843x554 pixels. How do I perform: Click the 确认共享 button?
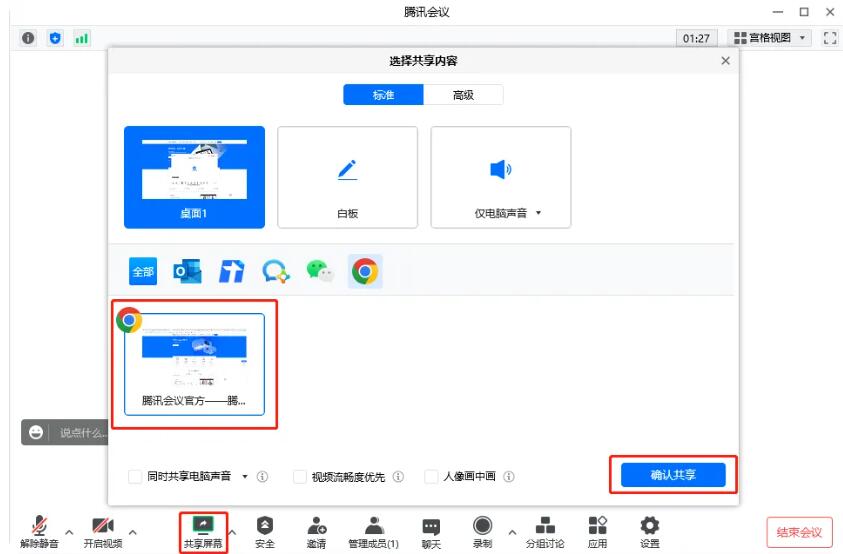pos(673,475)
